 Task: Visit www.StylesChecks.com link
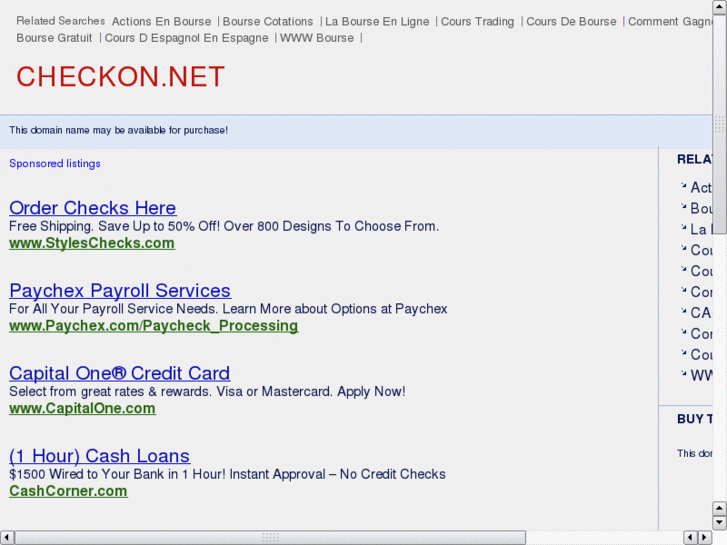(92, 243)
